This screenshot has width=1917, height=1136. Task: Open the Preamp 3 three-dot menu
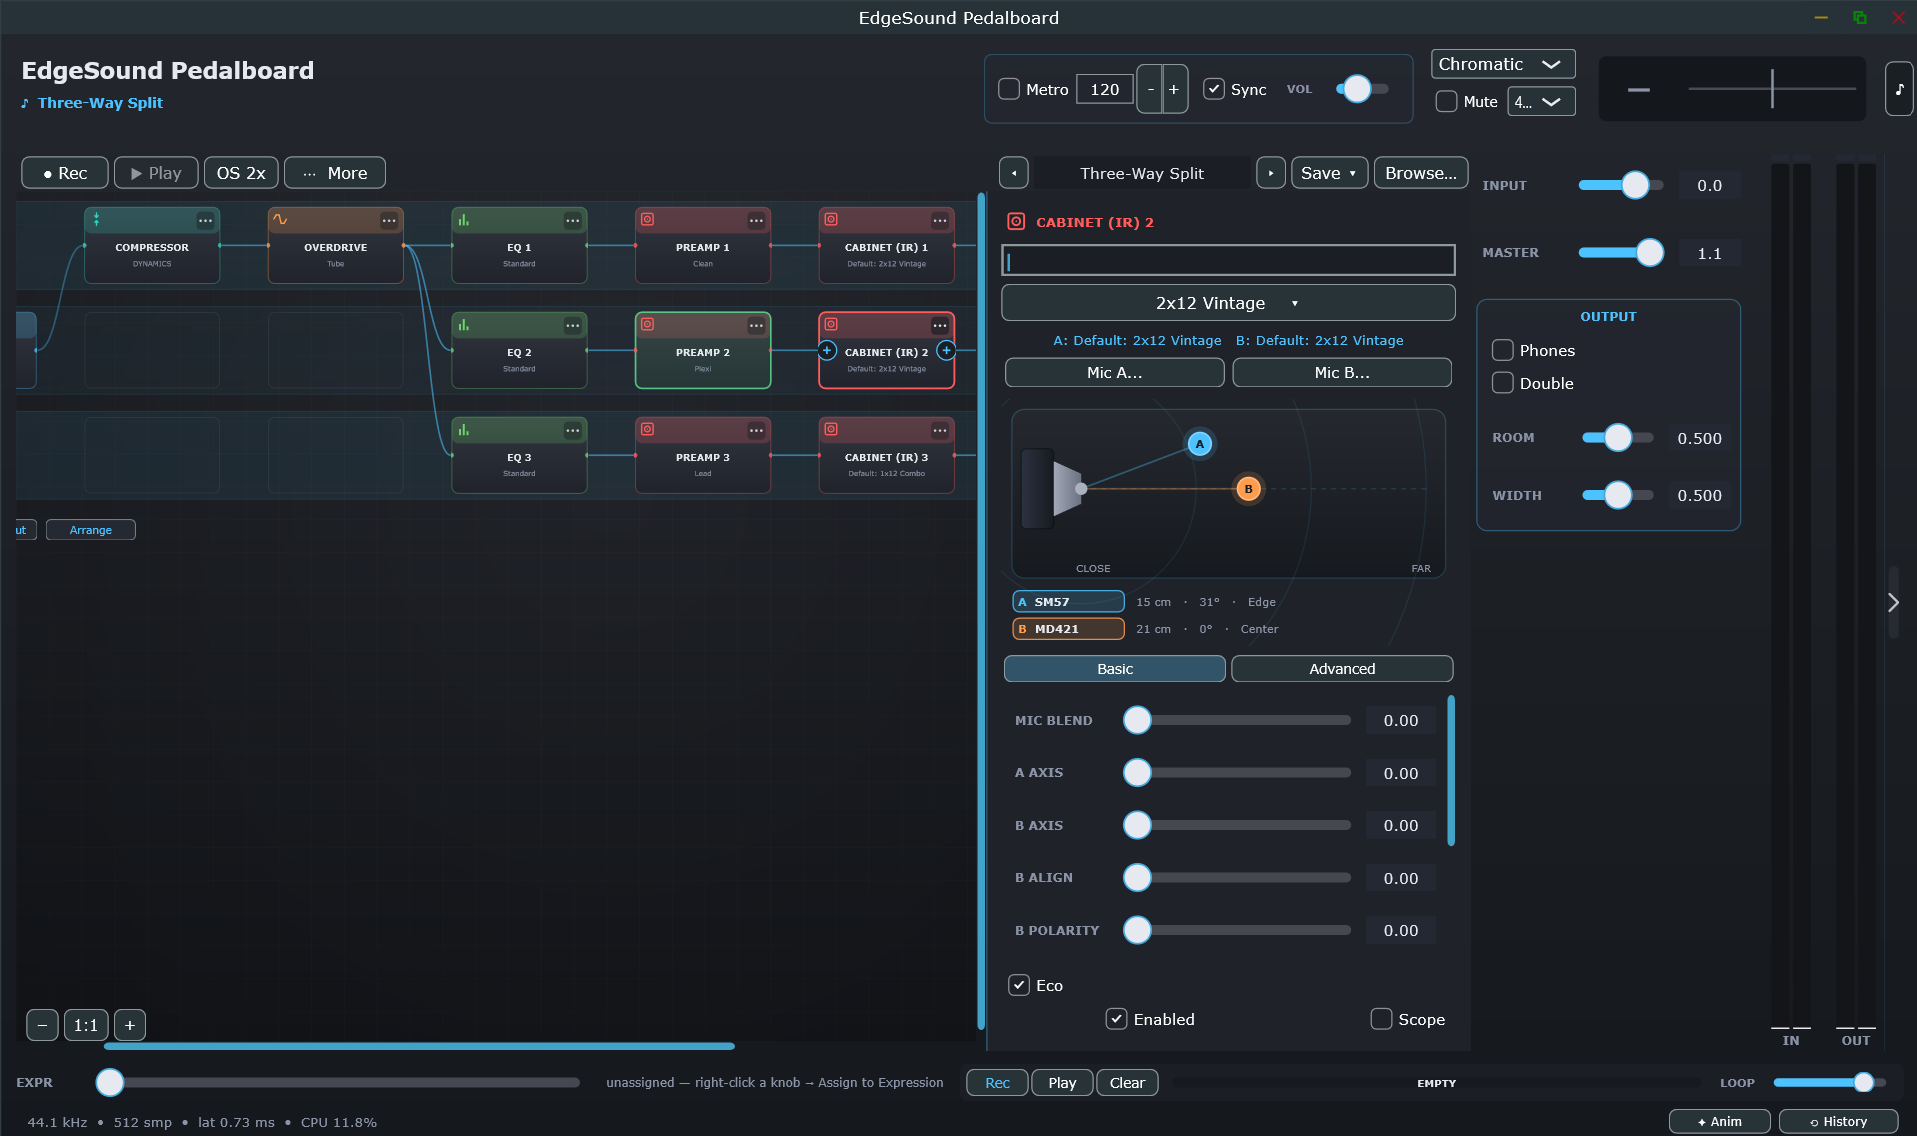point(756,430)
